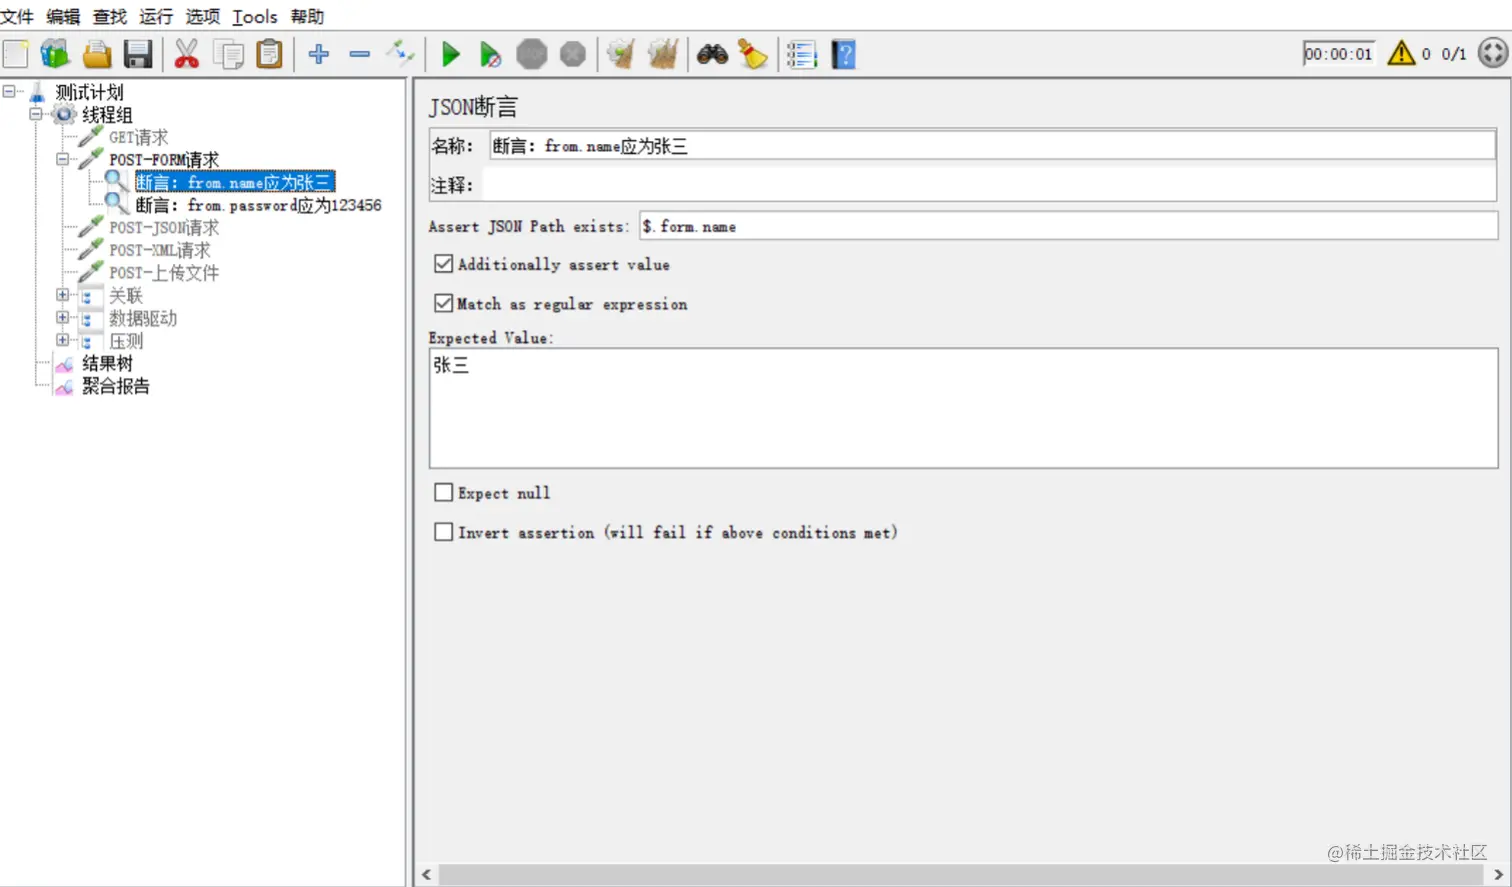Click Start no pauses icon

[490, 55]
